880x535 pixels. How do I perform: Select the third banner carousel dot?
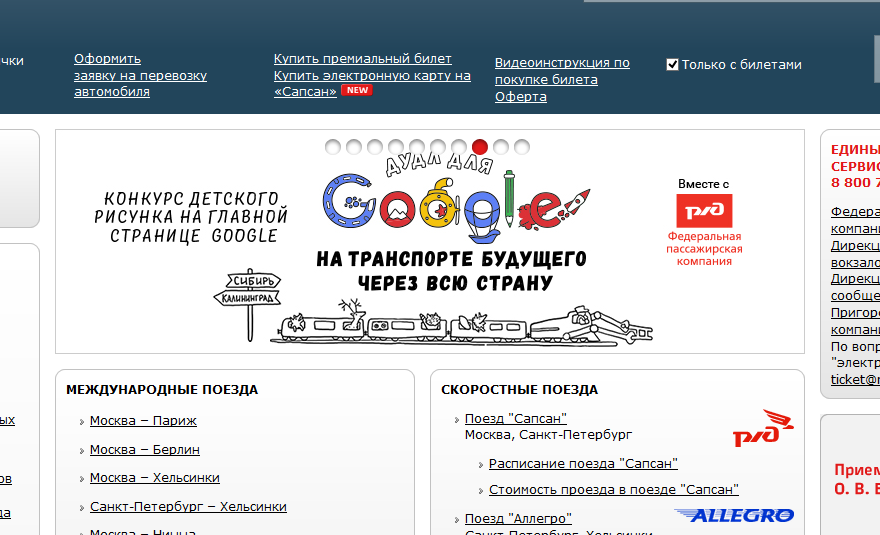[x=375, y=147]
